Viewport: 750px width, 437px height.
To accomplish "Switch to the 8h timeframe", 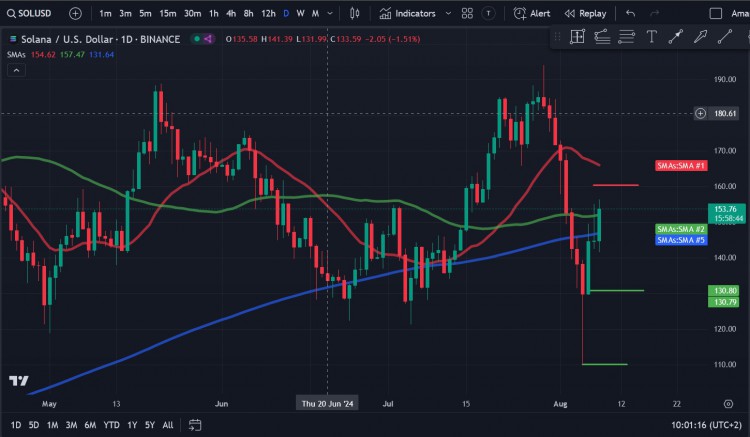I will [x=248, y=13].
